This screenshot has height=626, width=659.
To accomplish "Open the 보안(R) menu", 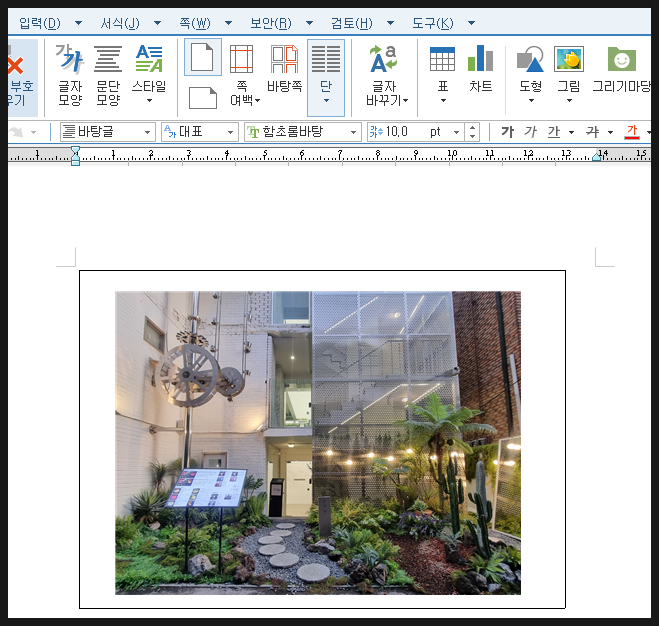I will [x=271, y=23].
